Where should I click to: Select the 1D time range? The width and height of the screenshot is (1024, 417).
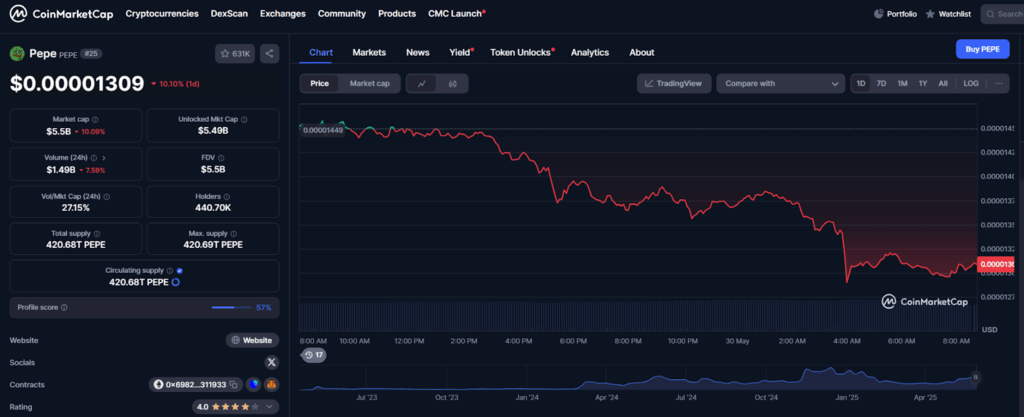pos(861,84)
